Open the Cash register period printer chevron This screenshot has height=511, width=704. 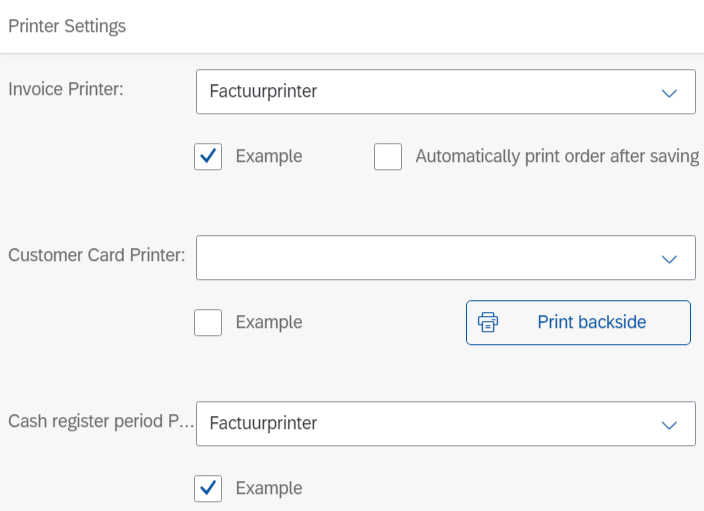coord(669,424)
